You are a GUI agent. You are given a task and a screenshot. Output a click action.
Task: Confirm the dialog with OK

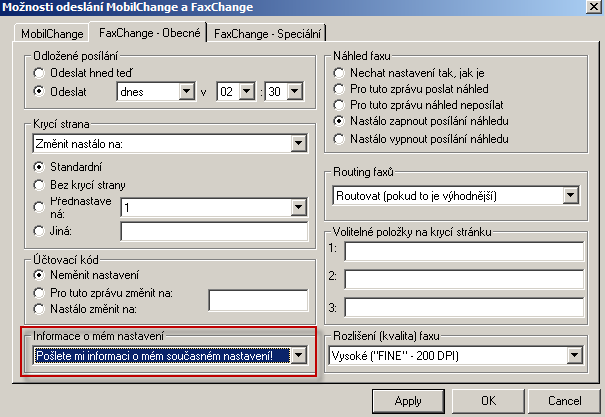(x=488, y=401)
